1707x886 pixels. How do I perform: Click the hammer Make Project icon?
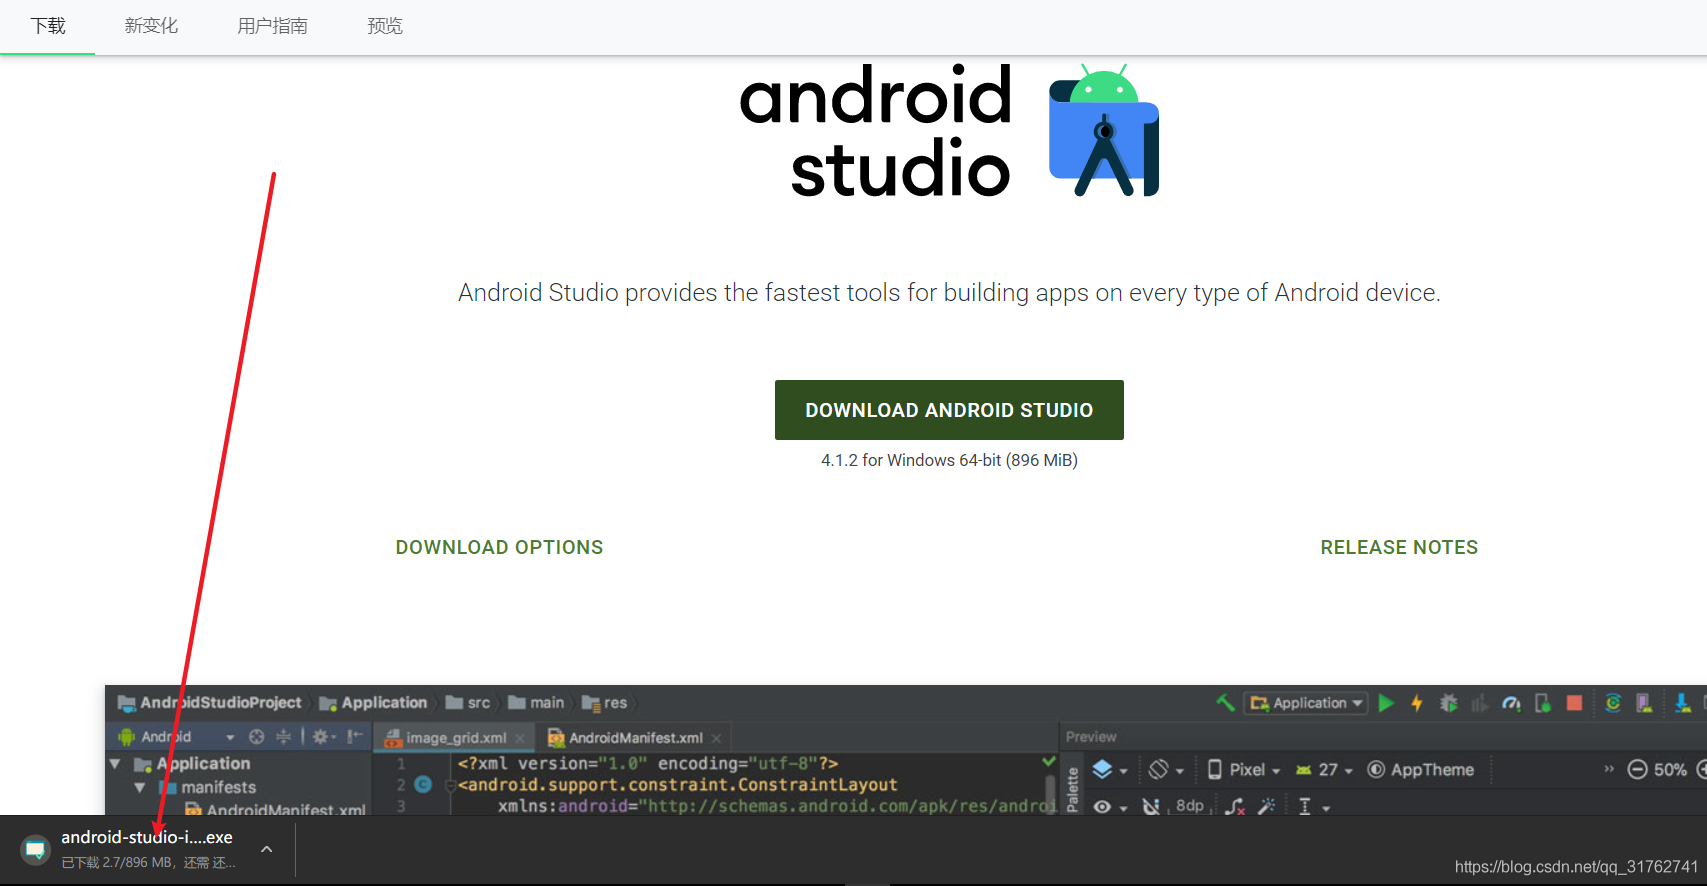1225,703
